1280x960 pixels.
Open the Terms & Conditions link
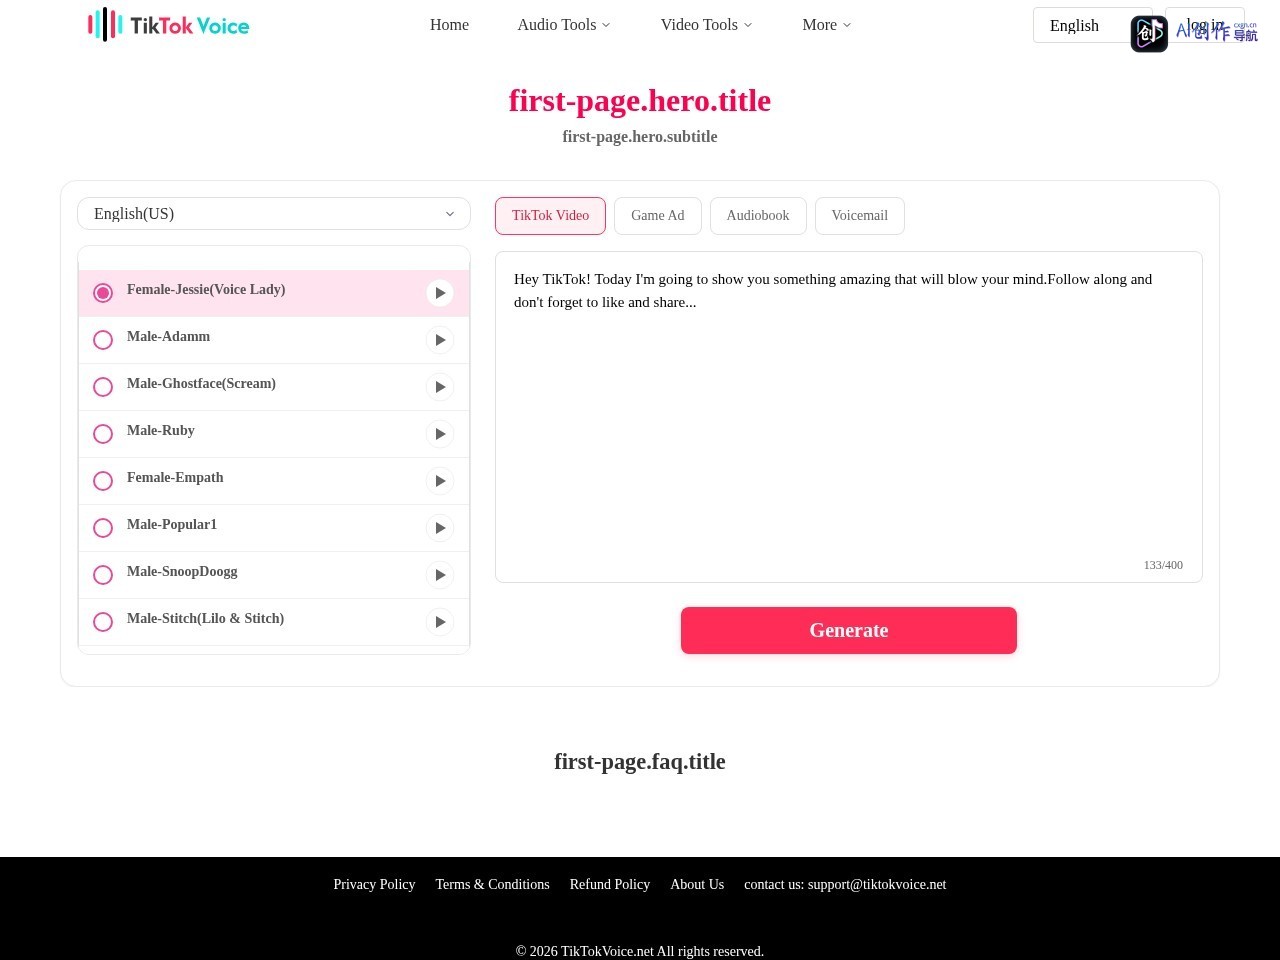[x=492, y=884]
